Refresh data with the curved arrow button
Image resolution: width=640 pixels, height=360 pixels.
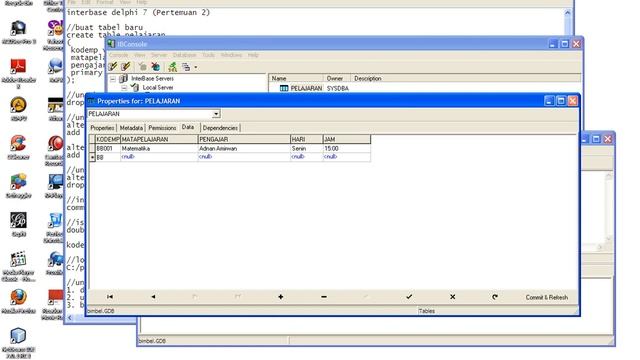495,297
